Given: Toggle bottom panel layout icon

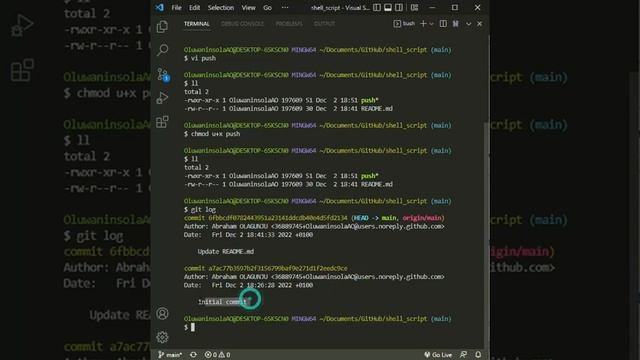Looking at the screenshot, I should point(388,7).
